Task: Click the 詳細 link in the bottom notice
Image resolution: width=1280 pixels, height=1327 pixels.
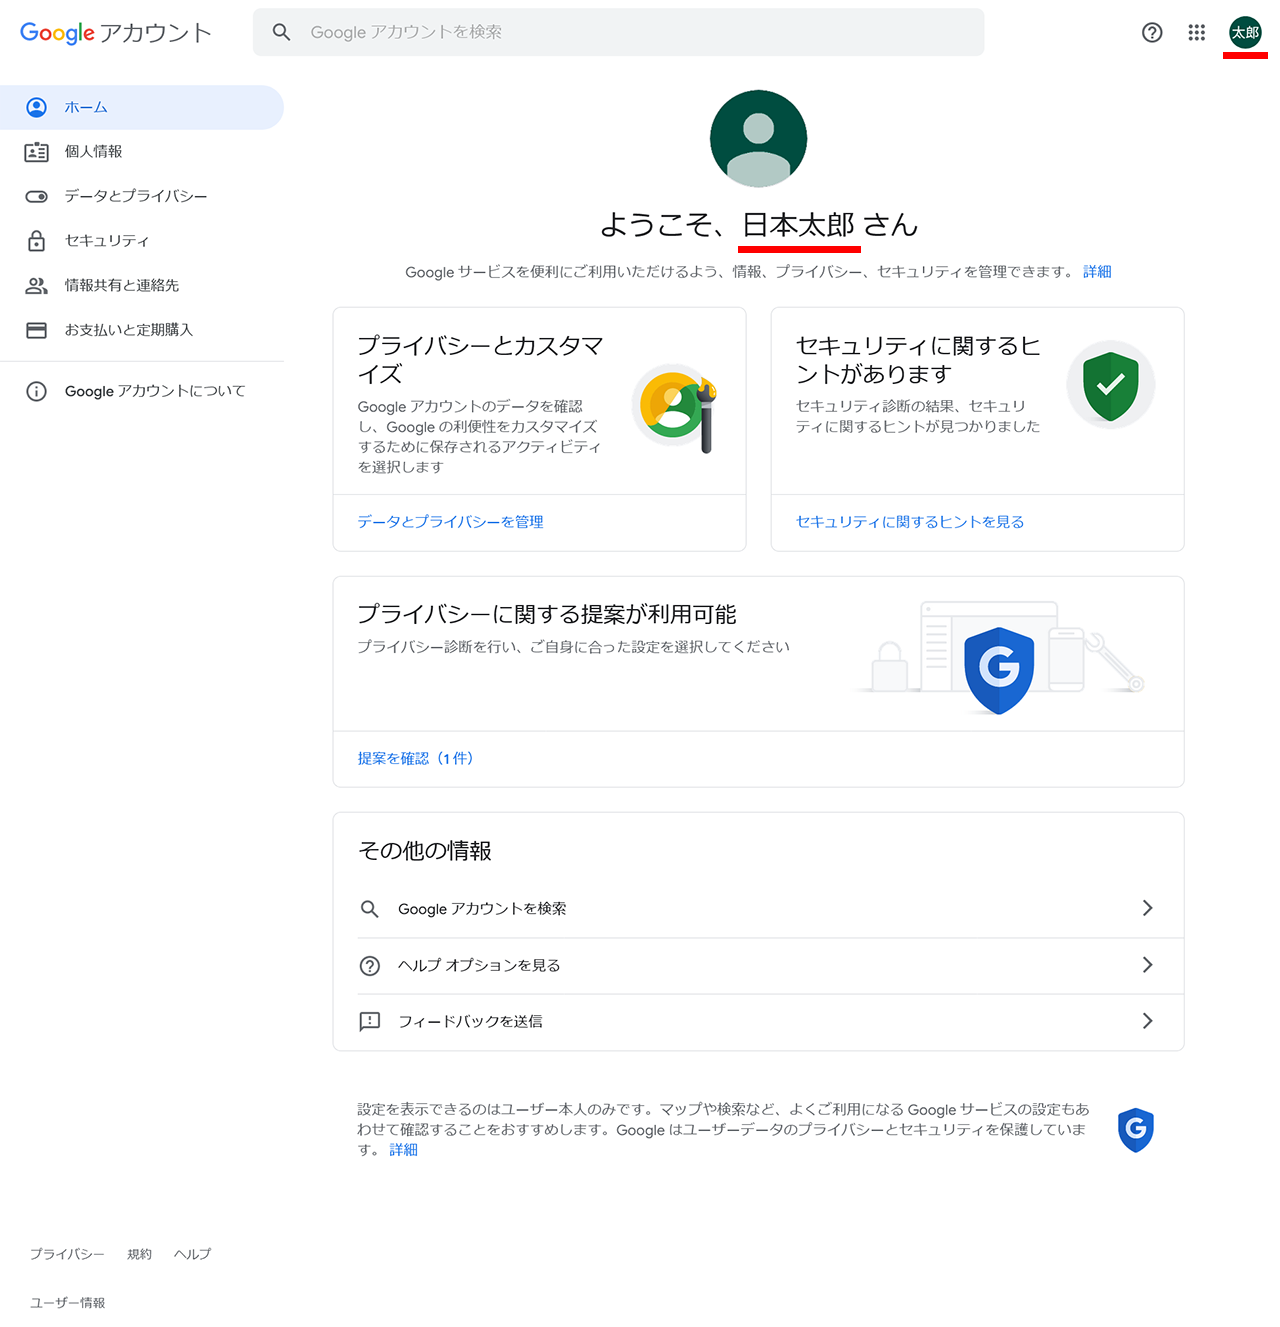Action: coord(404,1150)
